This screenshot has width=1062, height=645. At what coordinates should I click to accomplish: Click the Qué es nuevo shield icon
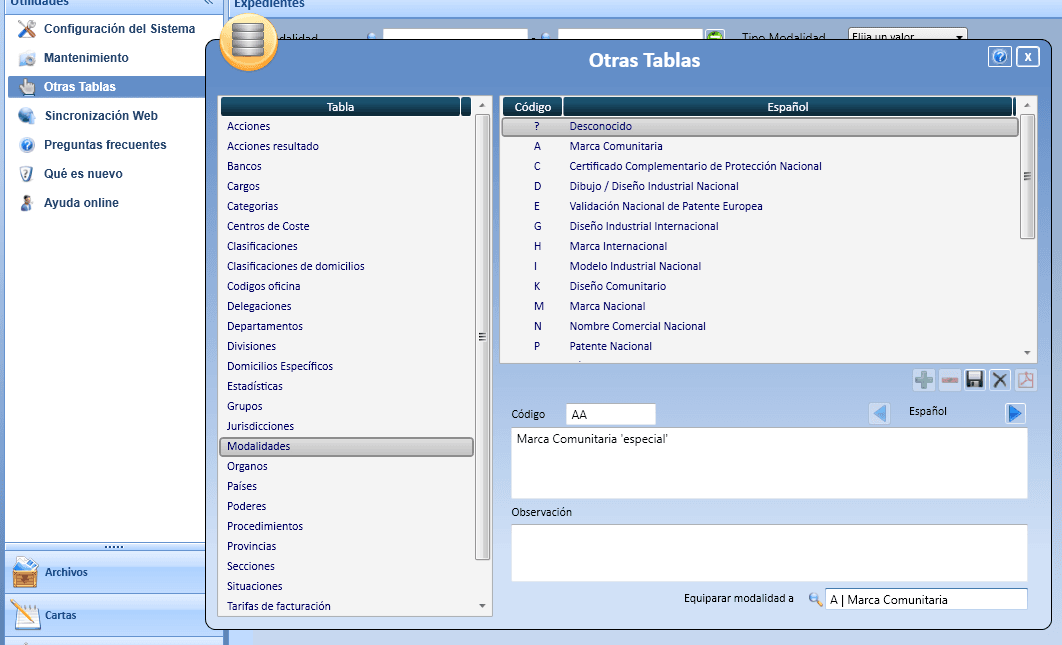(x=26, y=174)
